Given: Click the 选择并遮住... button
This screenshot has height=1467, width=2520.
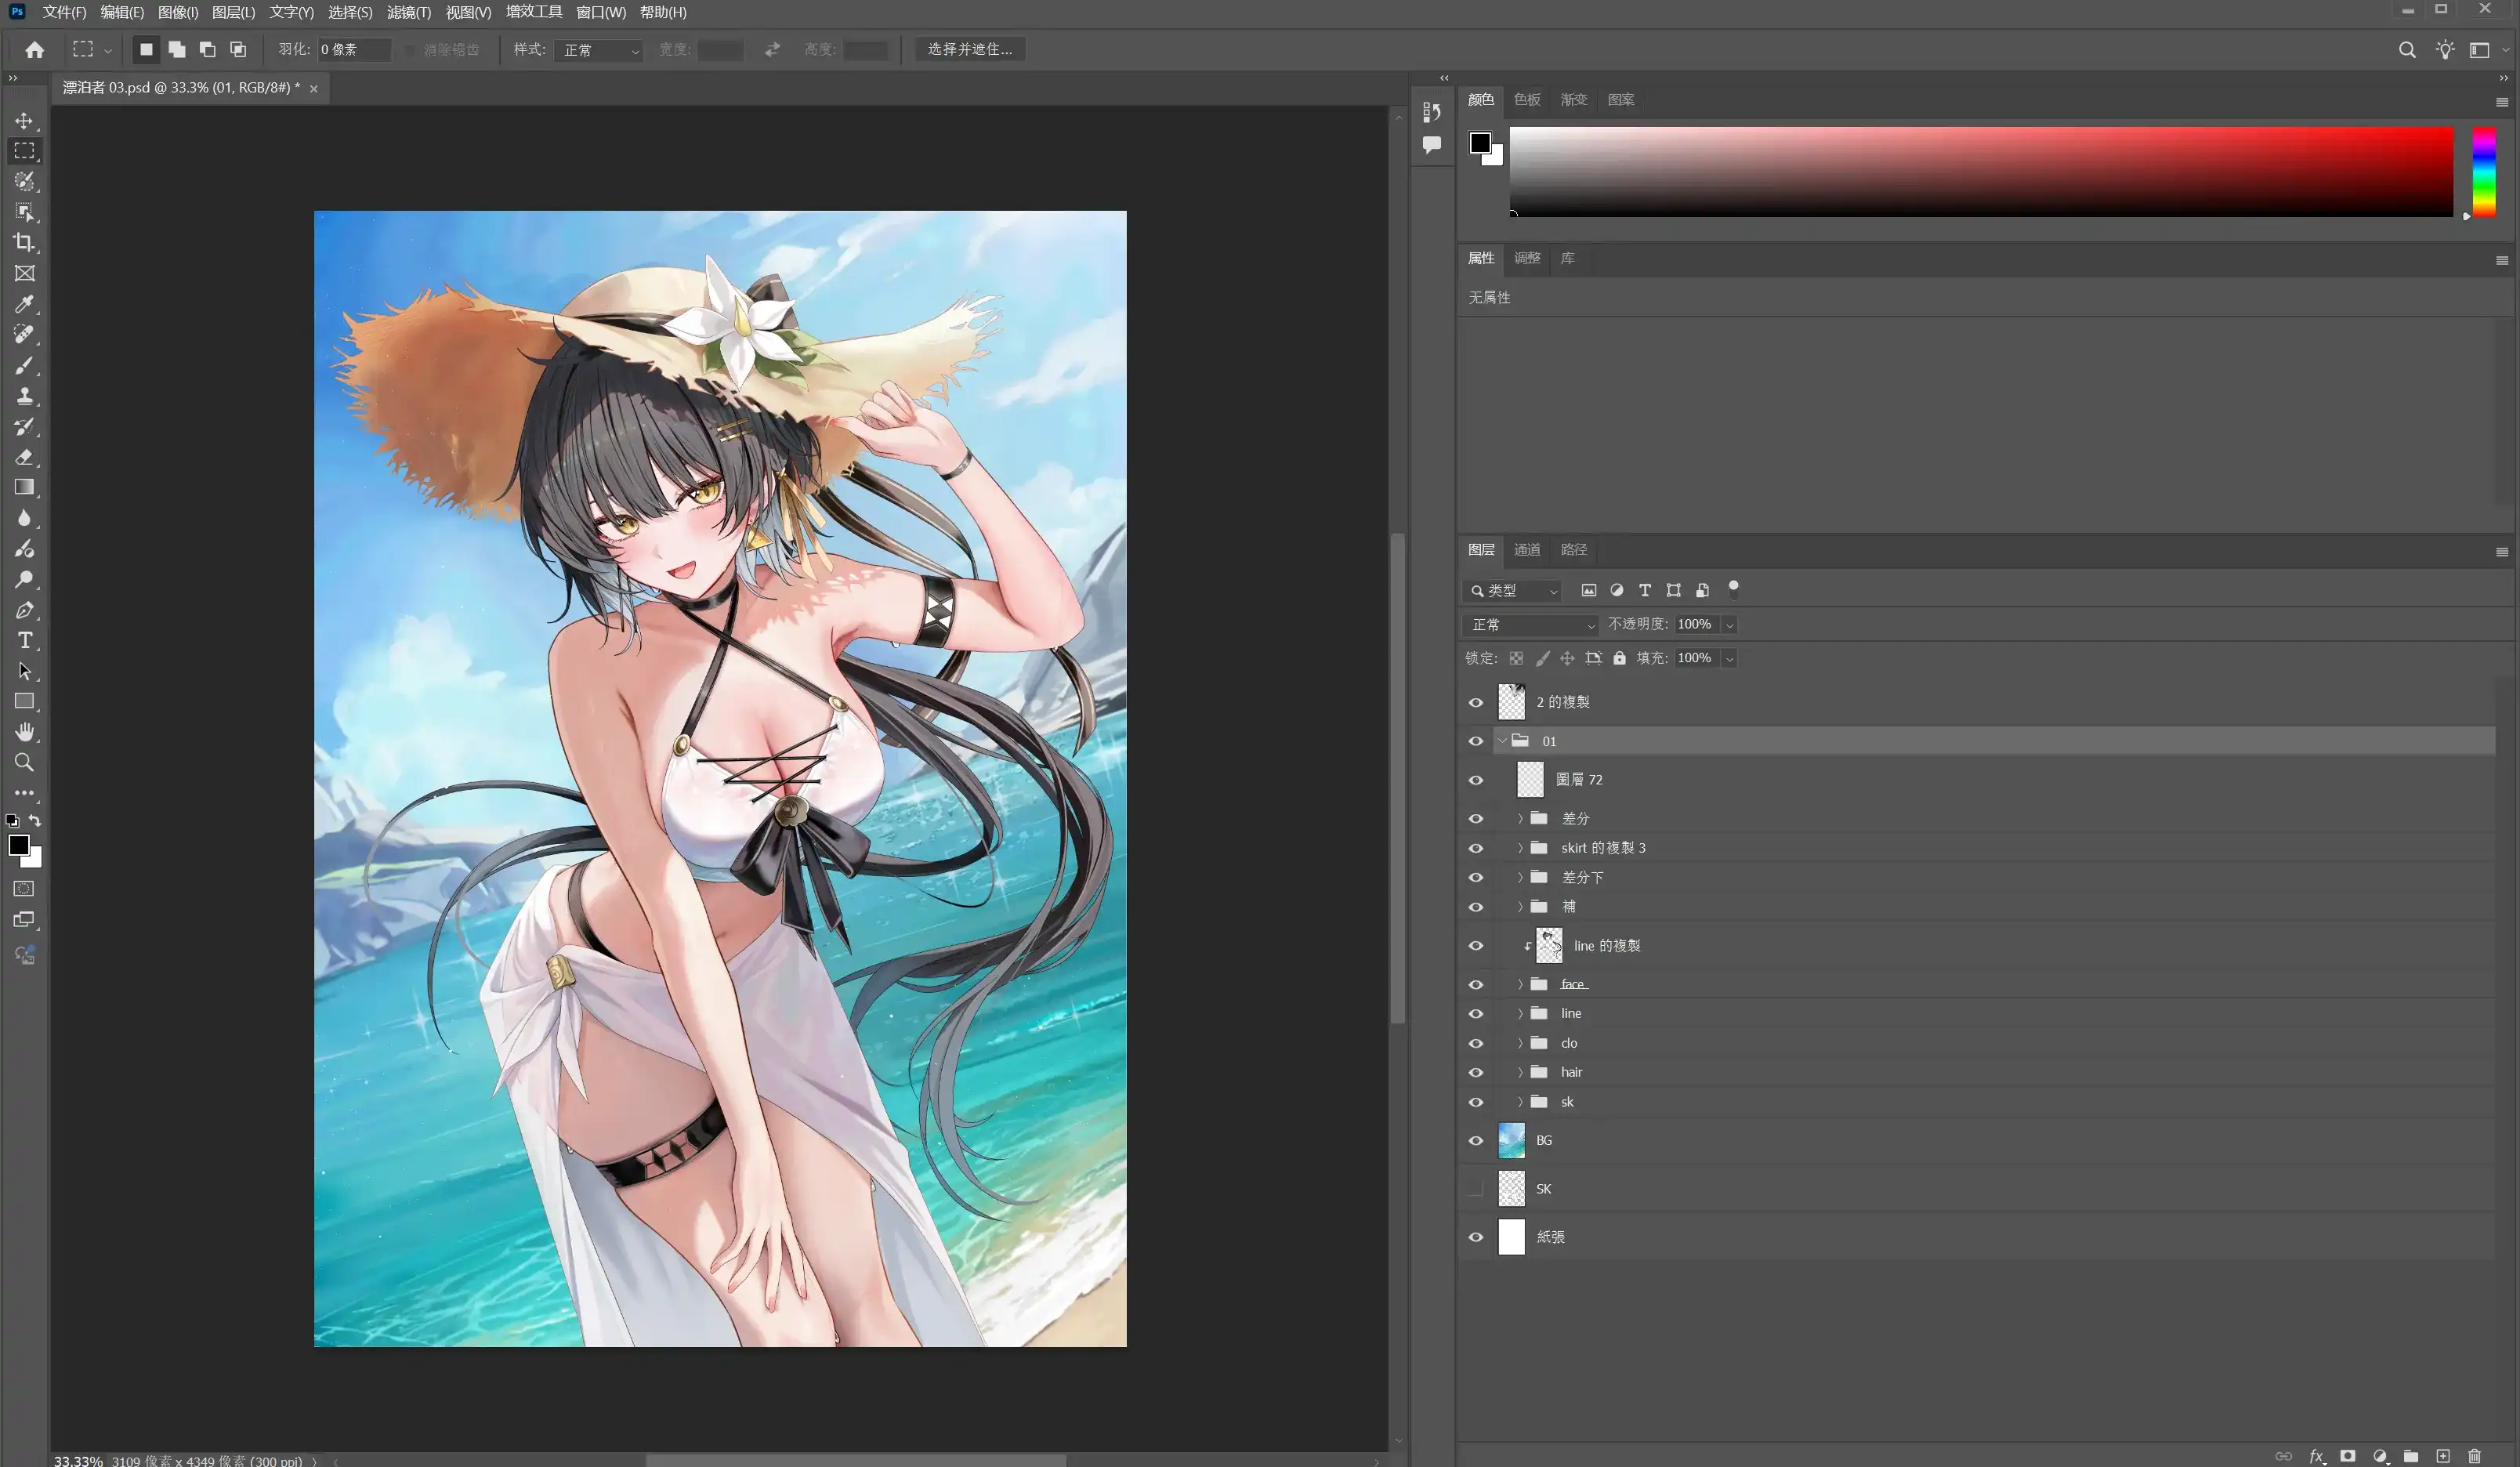Looking at the screenshot, I should coord(969,49).
